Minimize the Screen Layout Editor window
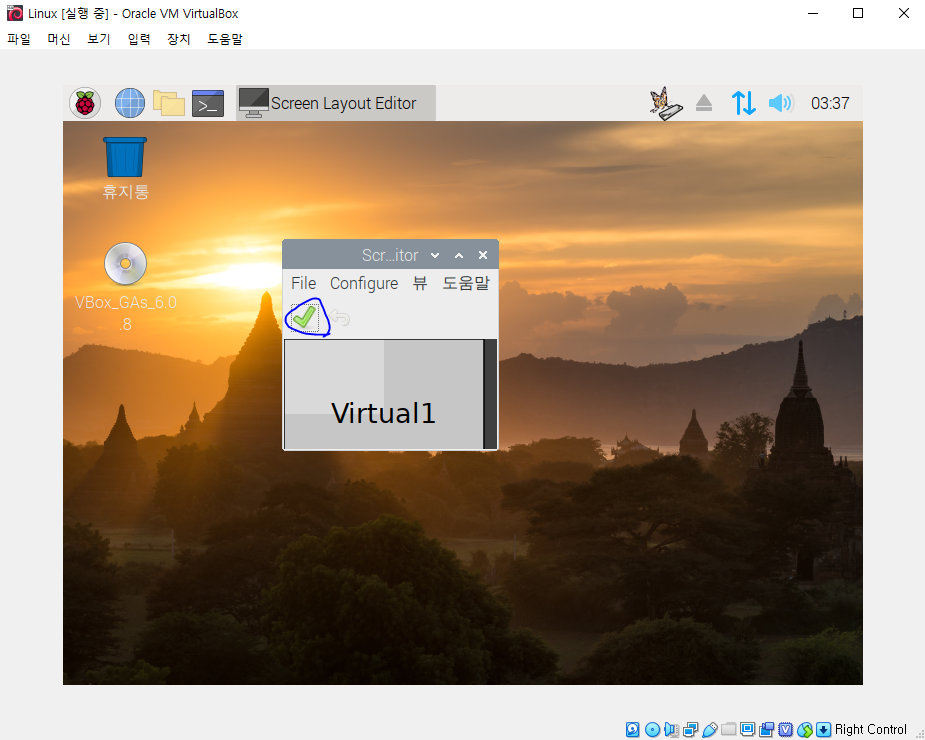The image size is (925, 740). [x=435, y=256]
